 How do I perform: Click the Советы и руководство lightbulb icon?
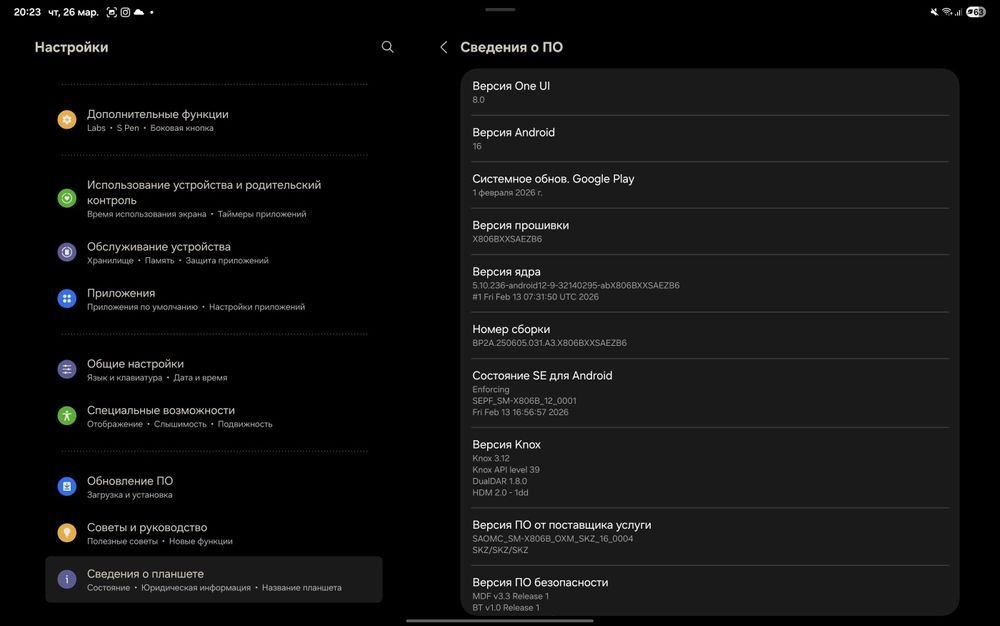pyautogui.click(x=67, y=533)
